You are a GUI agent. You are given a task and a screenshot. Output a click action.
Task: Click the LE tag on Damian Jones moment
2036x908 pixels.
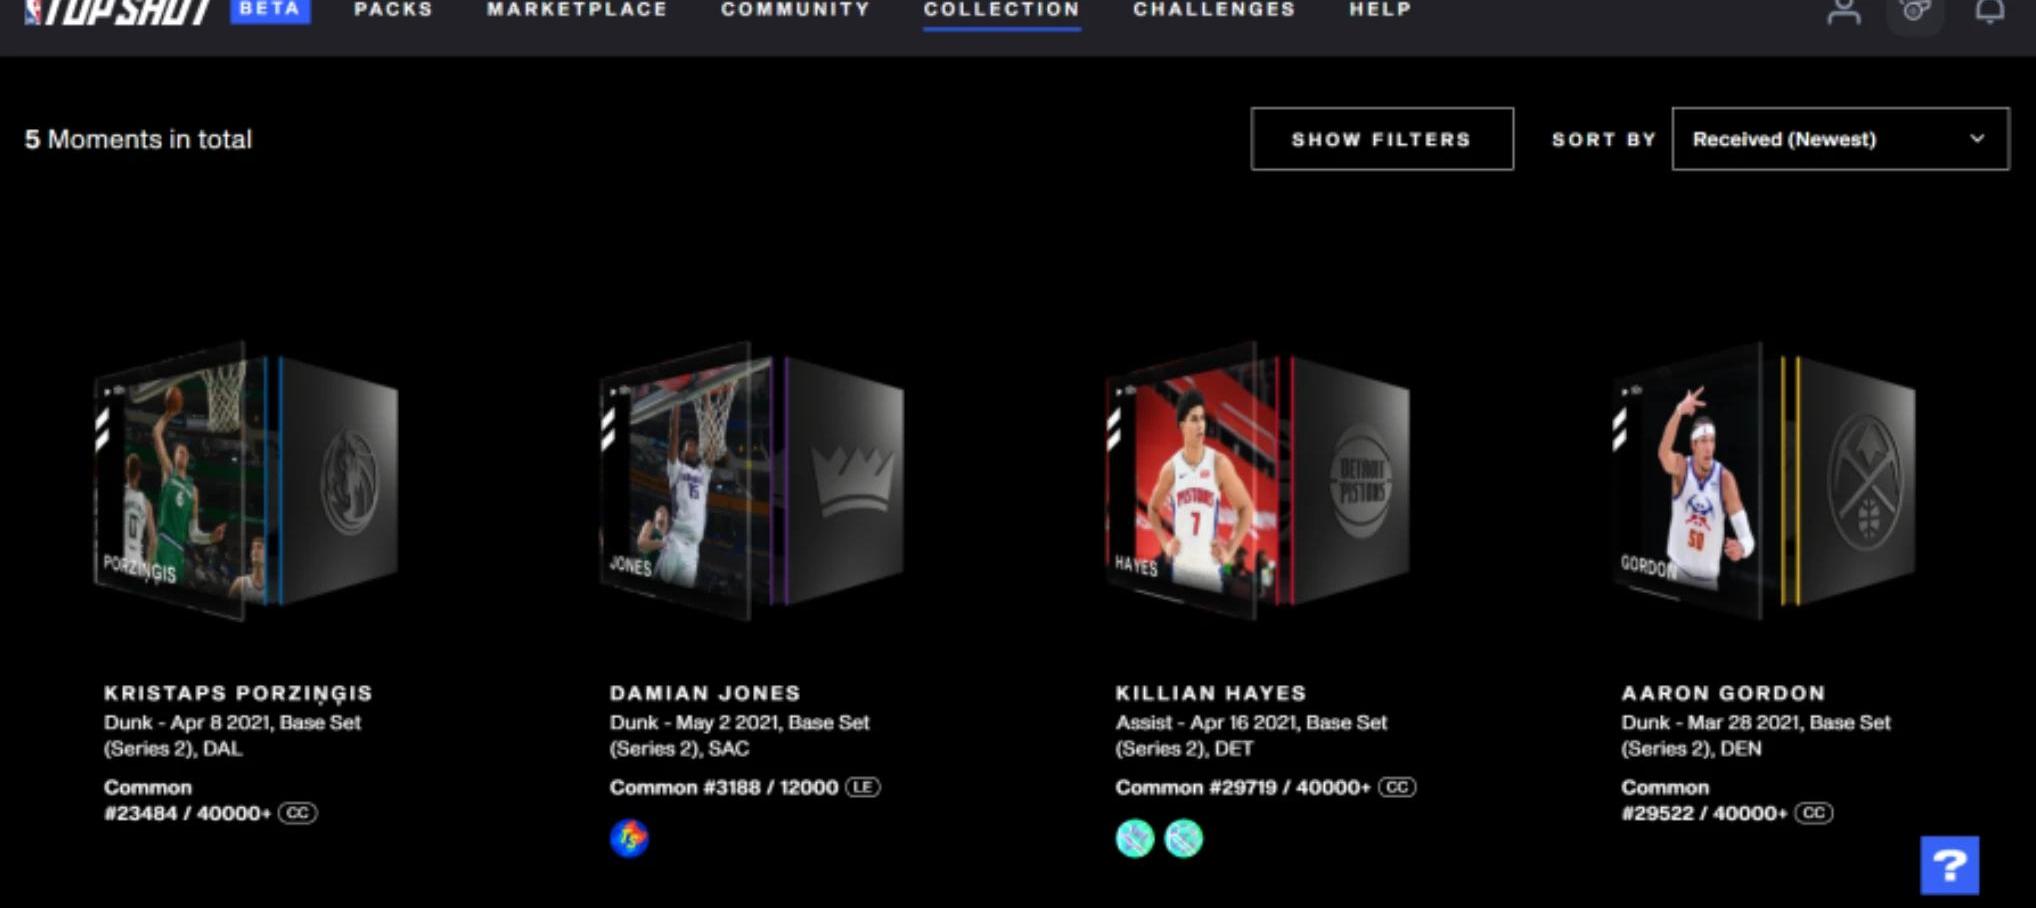point(863,787)
